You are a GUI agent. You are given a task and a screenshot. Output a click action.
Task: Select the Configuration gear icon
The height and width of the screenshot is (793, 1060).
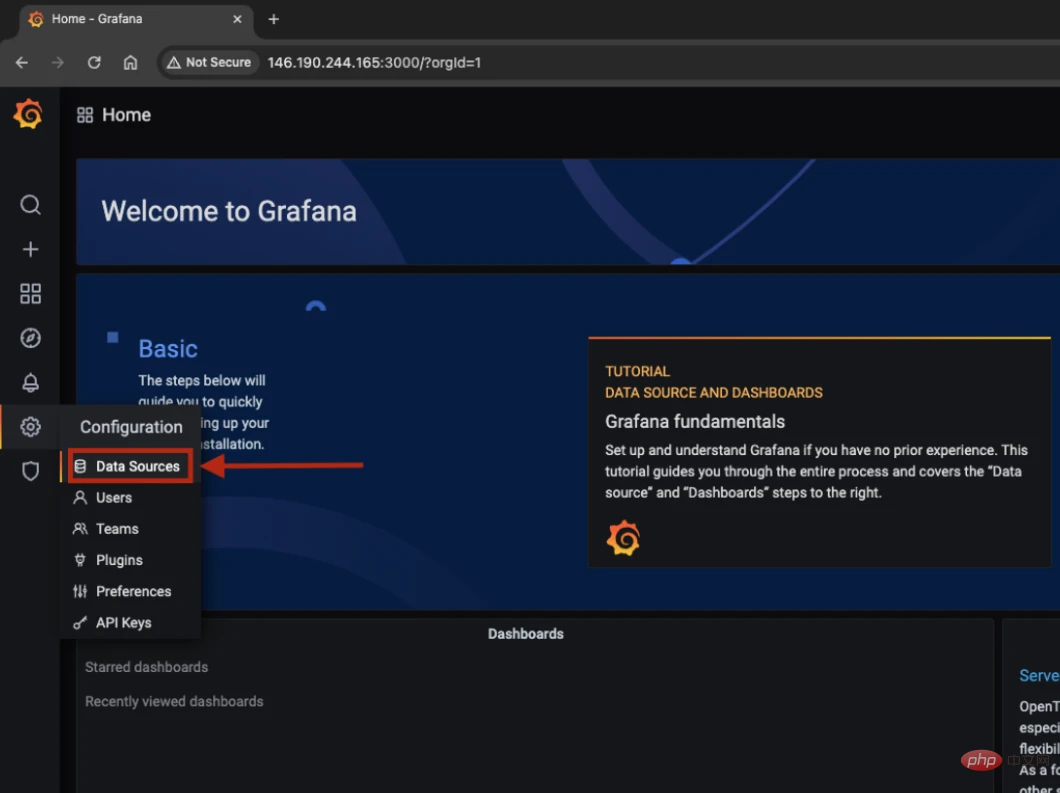pyautogui.click(x=30, y=426)
